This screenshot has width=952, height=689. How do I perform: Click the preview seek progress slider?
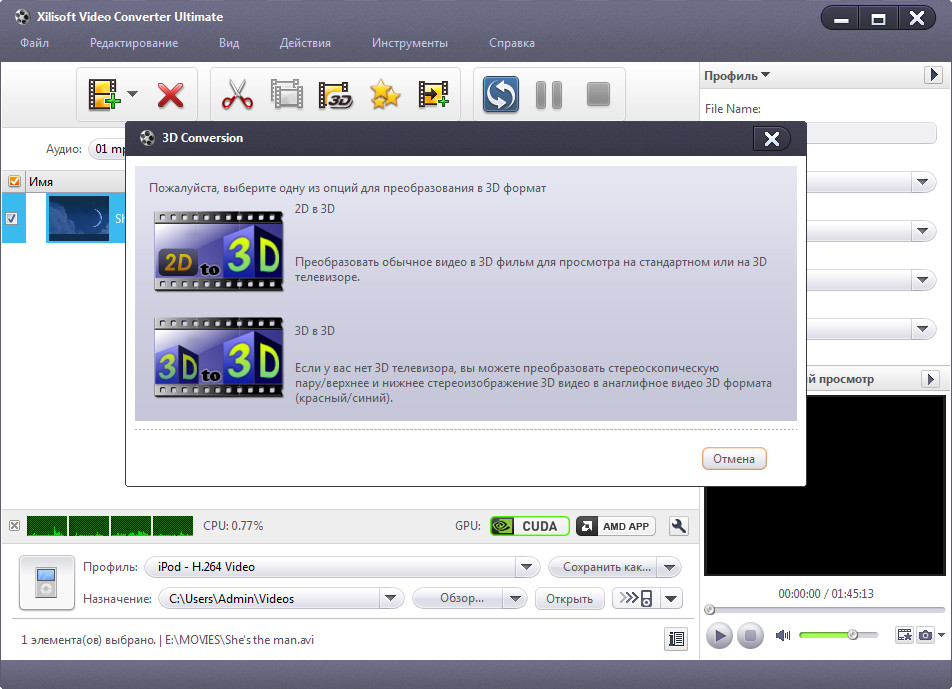pos(824,609)
